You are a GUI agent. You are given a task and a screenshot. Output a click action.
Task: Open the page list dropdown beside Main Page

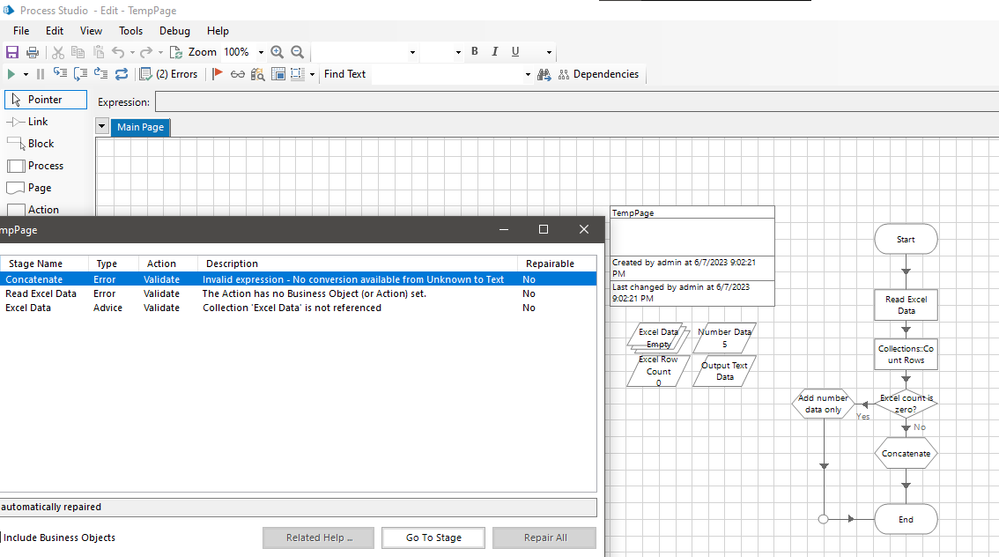tap(102, 127)
